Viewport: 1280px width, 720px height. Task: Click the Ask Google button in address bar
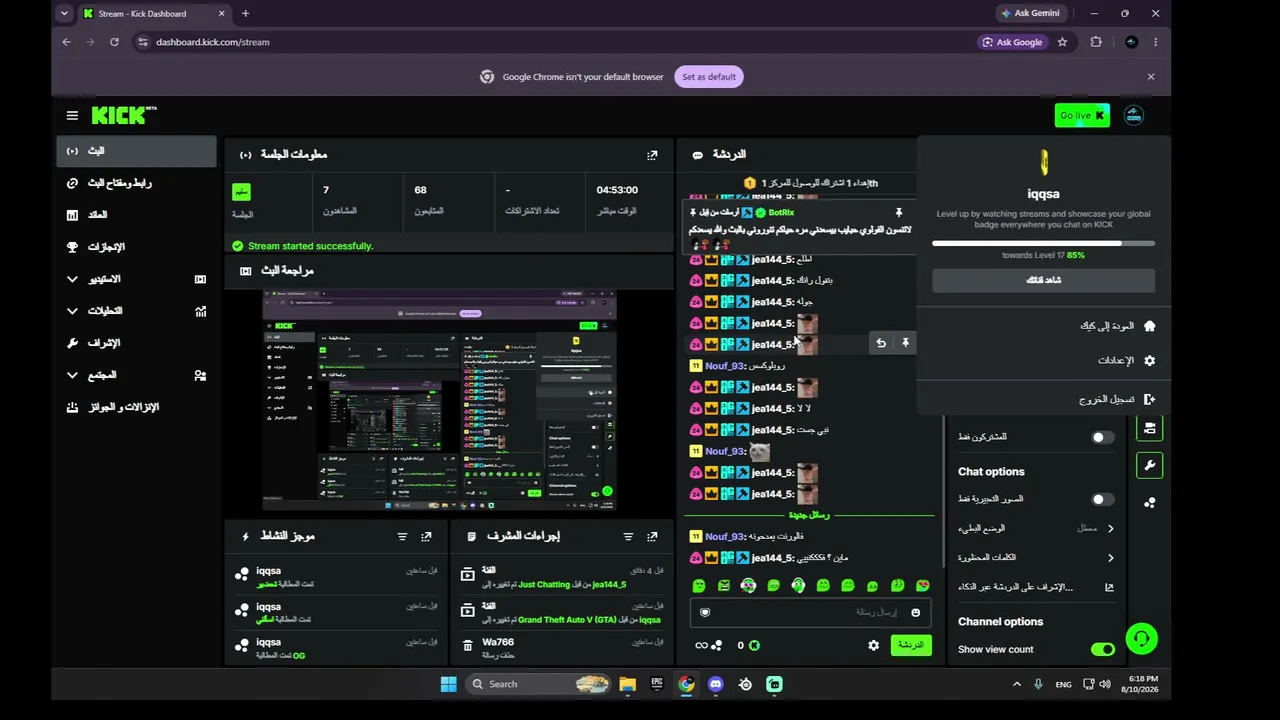click(x=1011, y=42)
